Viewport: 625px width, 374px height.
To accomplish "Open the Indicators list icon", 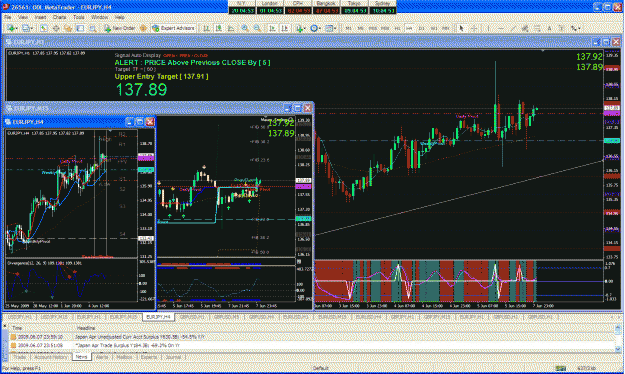I will pyautogui.click(x=299, y=28).
